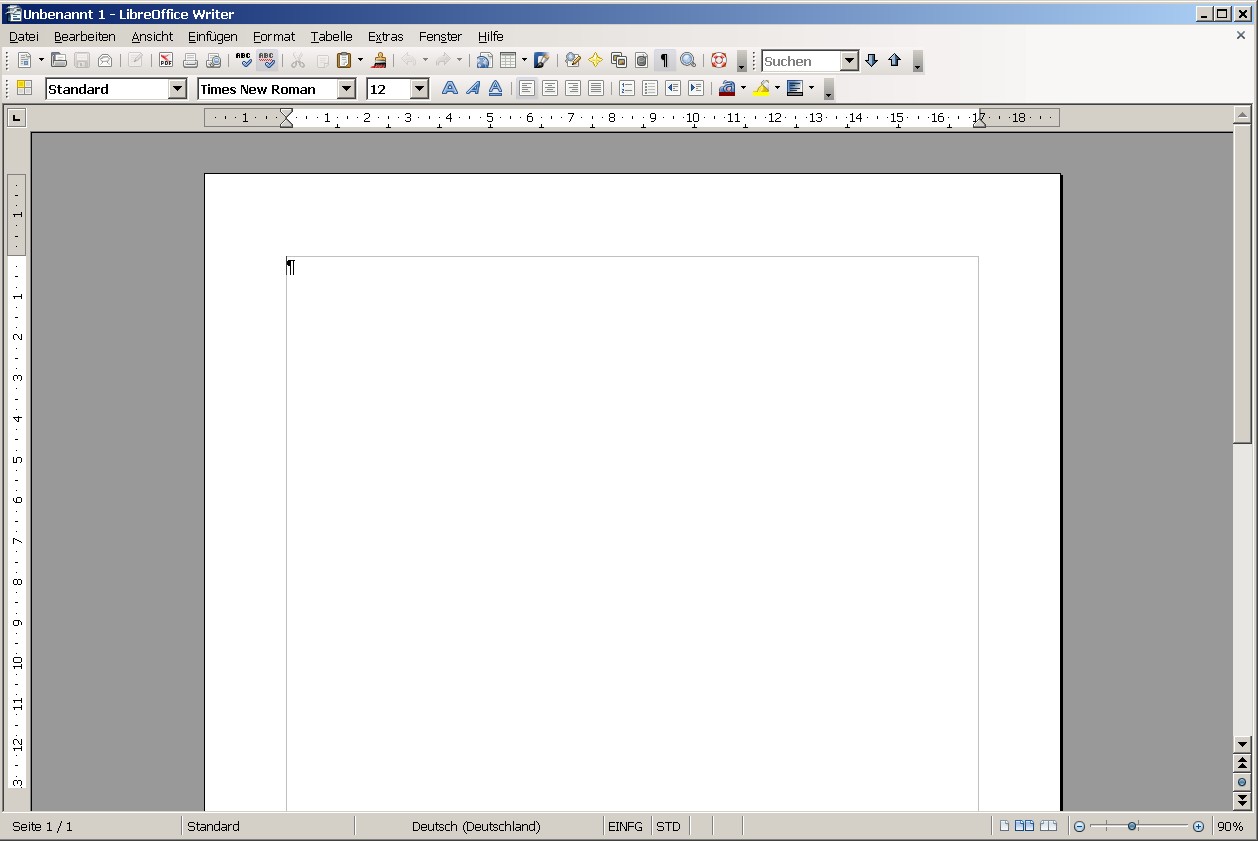The image size is (1258, 841).
Task: Search downward with the Suchen arrow
Action: pyautogui.click(x=869, y=60)
